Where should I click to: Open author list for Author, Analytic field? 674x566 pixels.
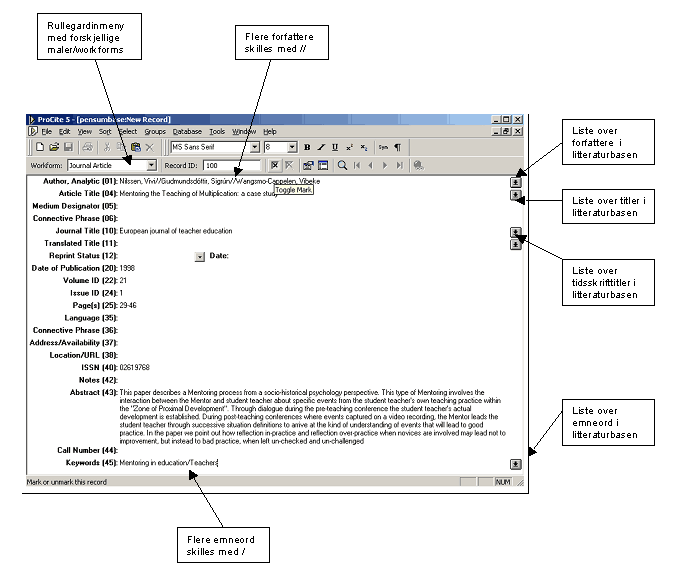coord(515,182)
